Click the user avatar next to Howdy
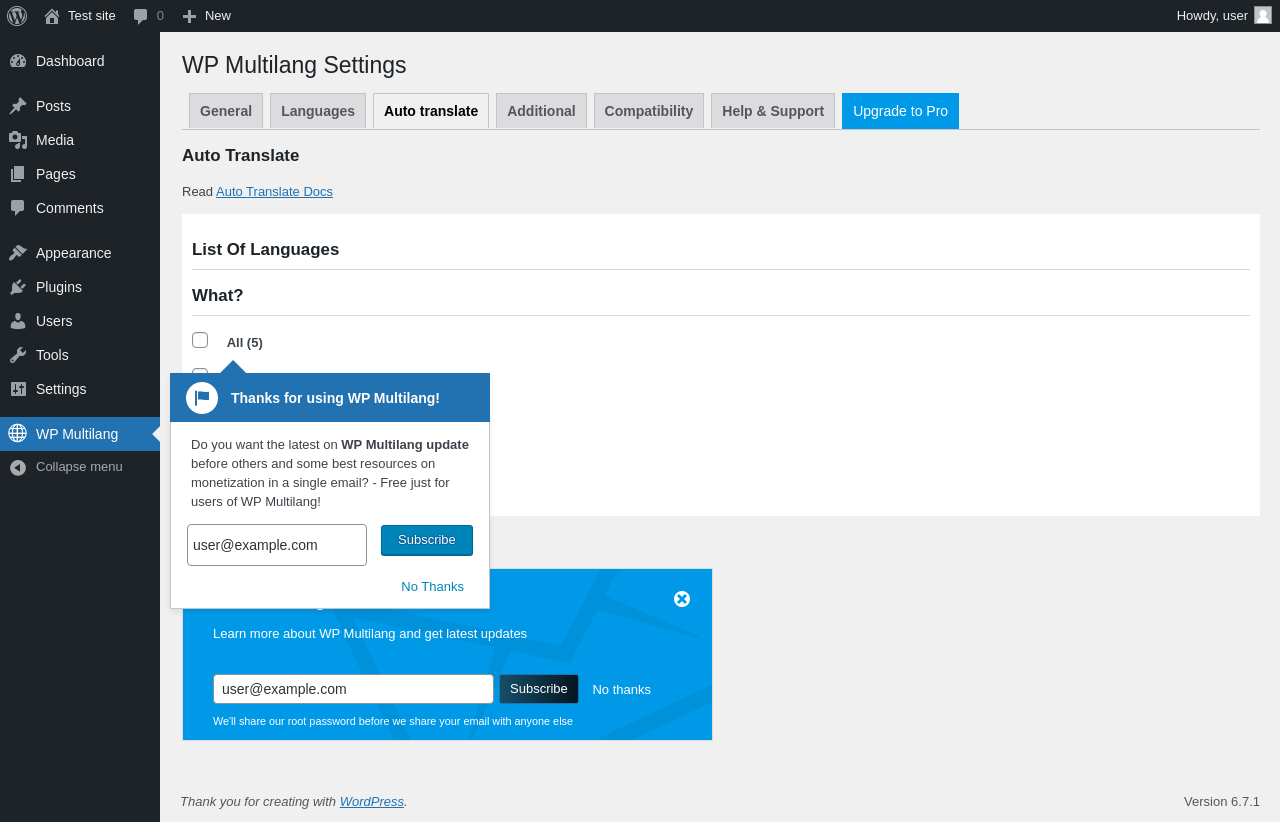The width and height of the screenshot is (1280, 822). [1263, 15]
